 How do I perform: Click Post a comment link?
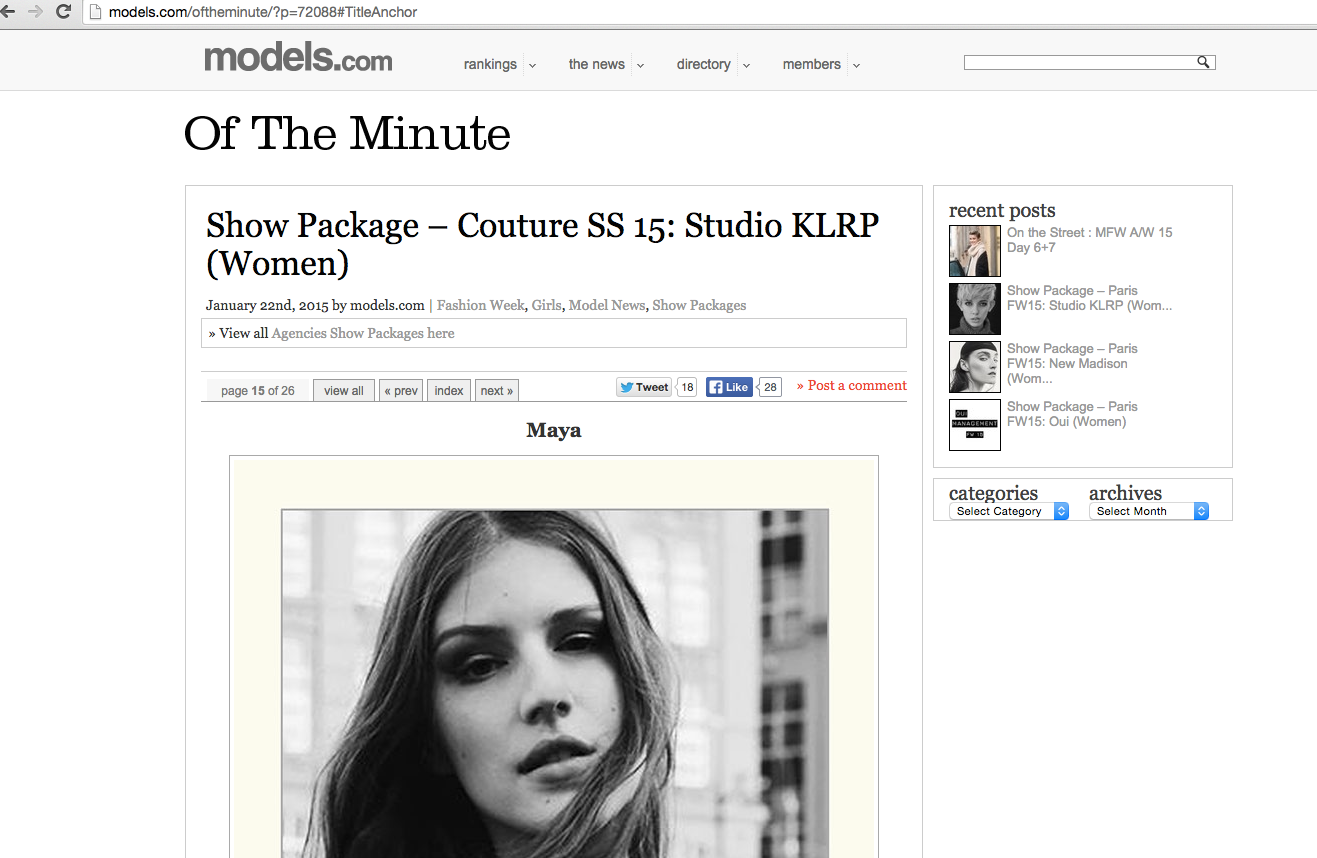coord(852,385)
